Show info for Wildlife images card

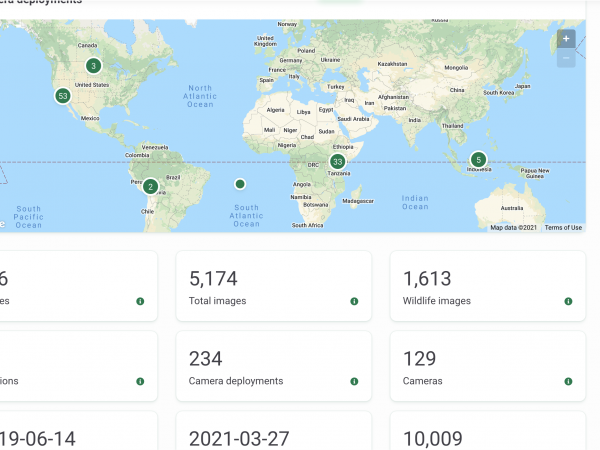(568, 302)
